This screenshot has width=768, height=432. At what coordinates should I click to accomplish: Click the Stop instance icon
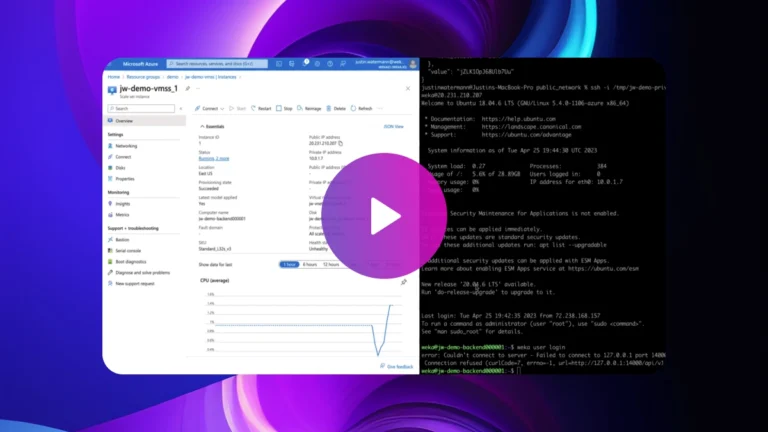[x=278, y=108]
